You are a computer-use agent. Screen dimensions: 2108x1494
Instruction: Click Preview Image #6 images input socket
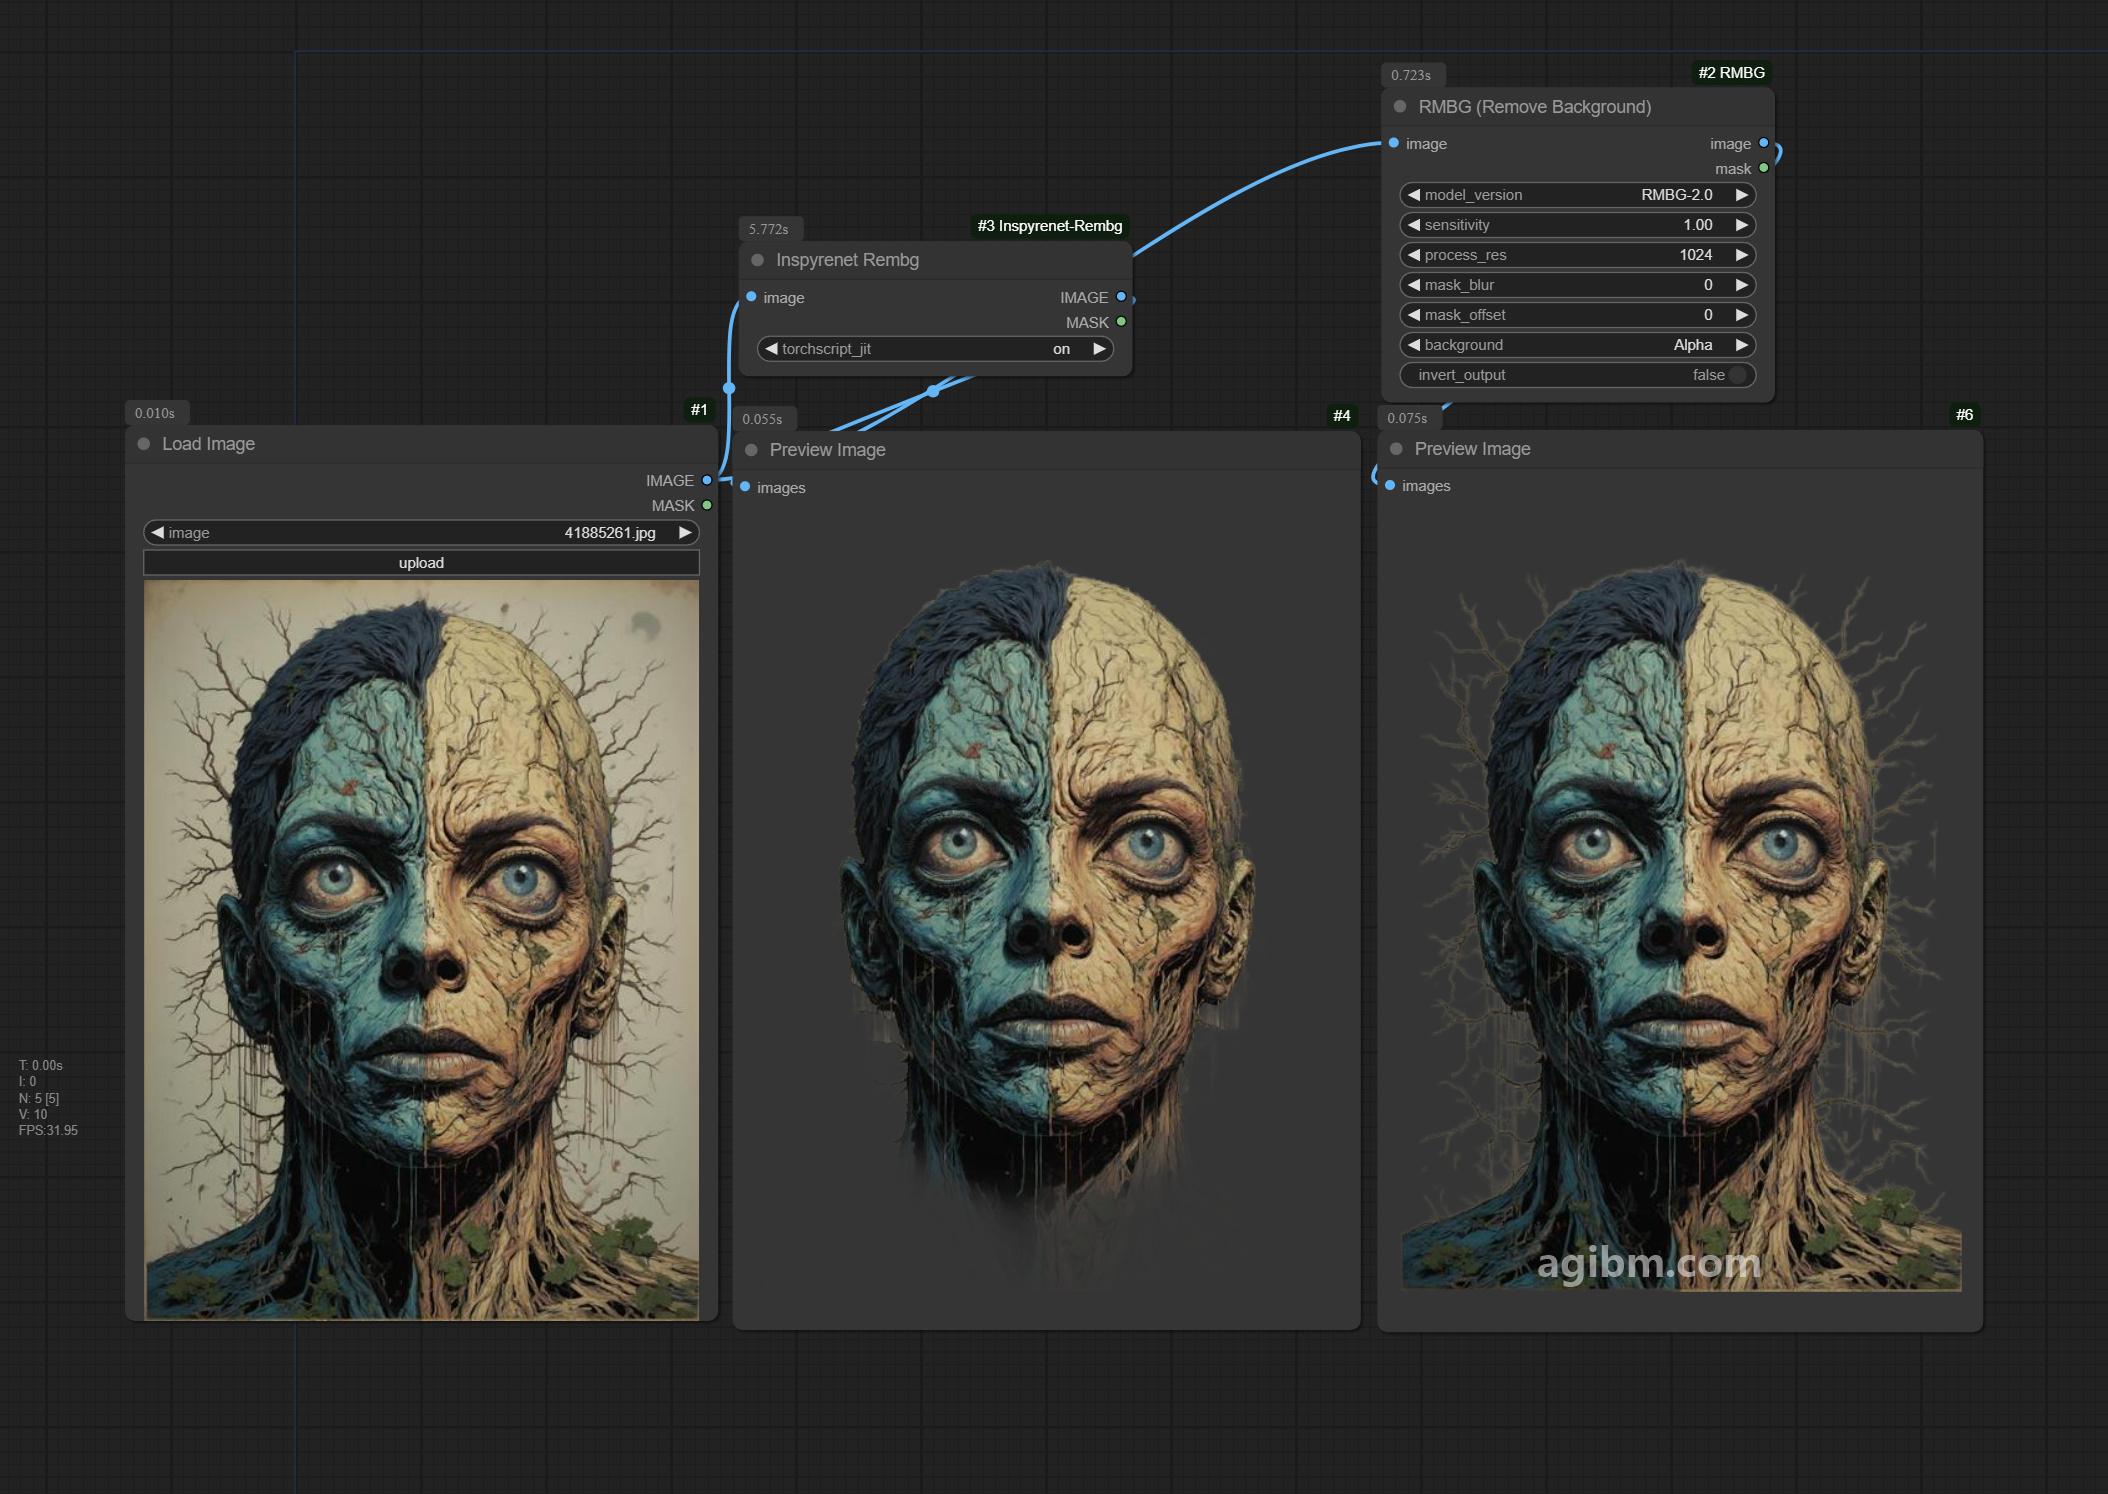tap(1390, 485)
